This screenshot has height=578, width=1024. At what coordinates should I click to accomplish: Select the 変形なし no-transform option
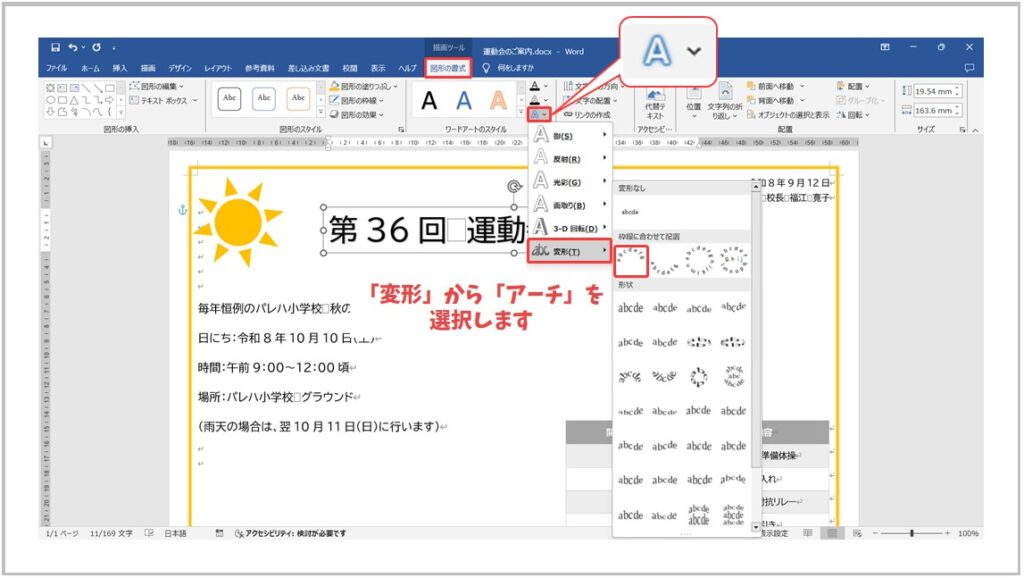pos(631,212)
